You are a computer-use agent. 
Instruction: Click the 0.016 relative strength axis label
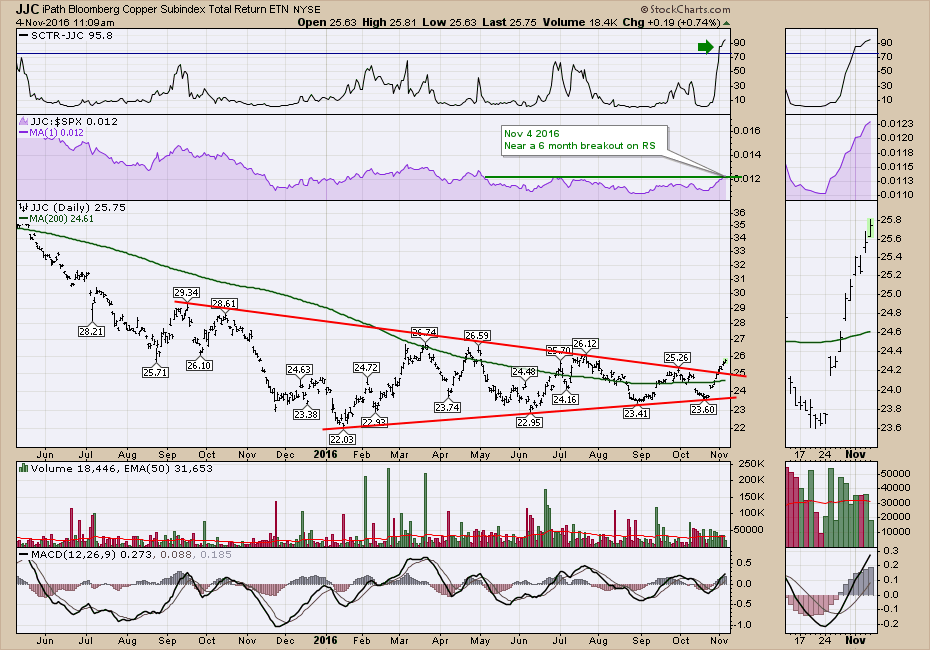(748, 130)
